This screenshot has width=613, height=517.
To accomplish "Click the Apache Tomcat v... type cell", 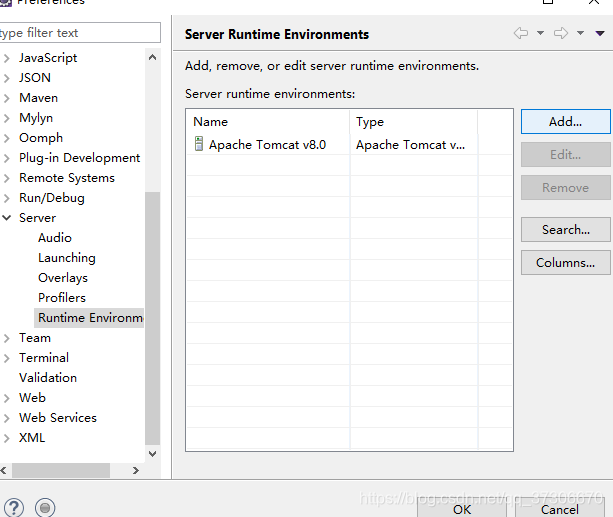I will 410,145.
